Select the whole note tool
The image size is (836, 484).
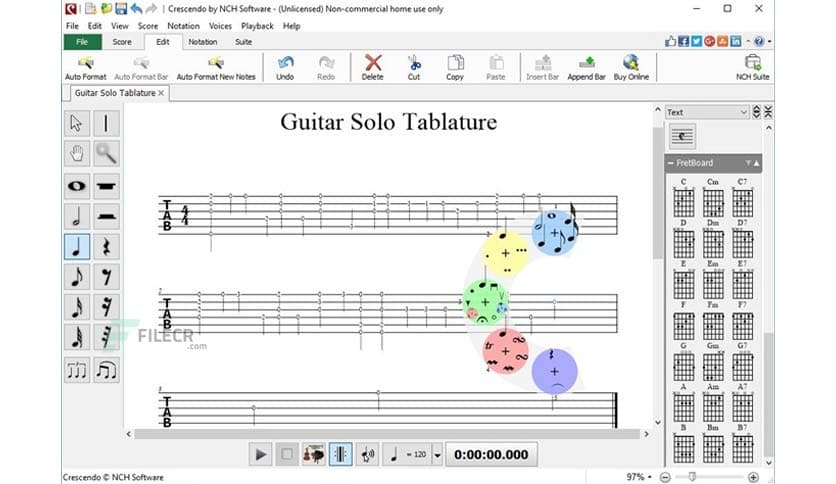click(x=76, y=185)
